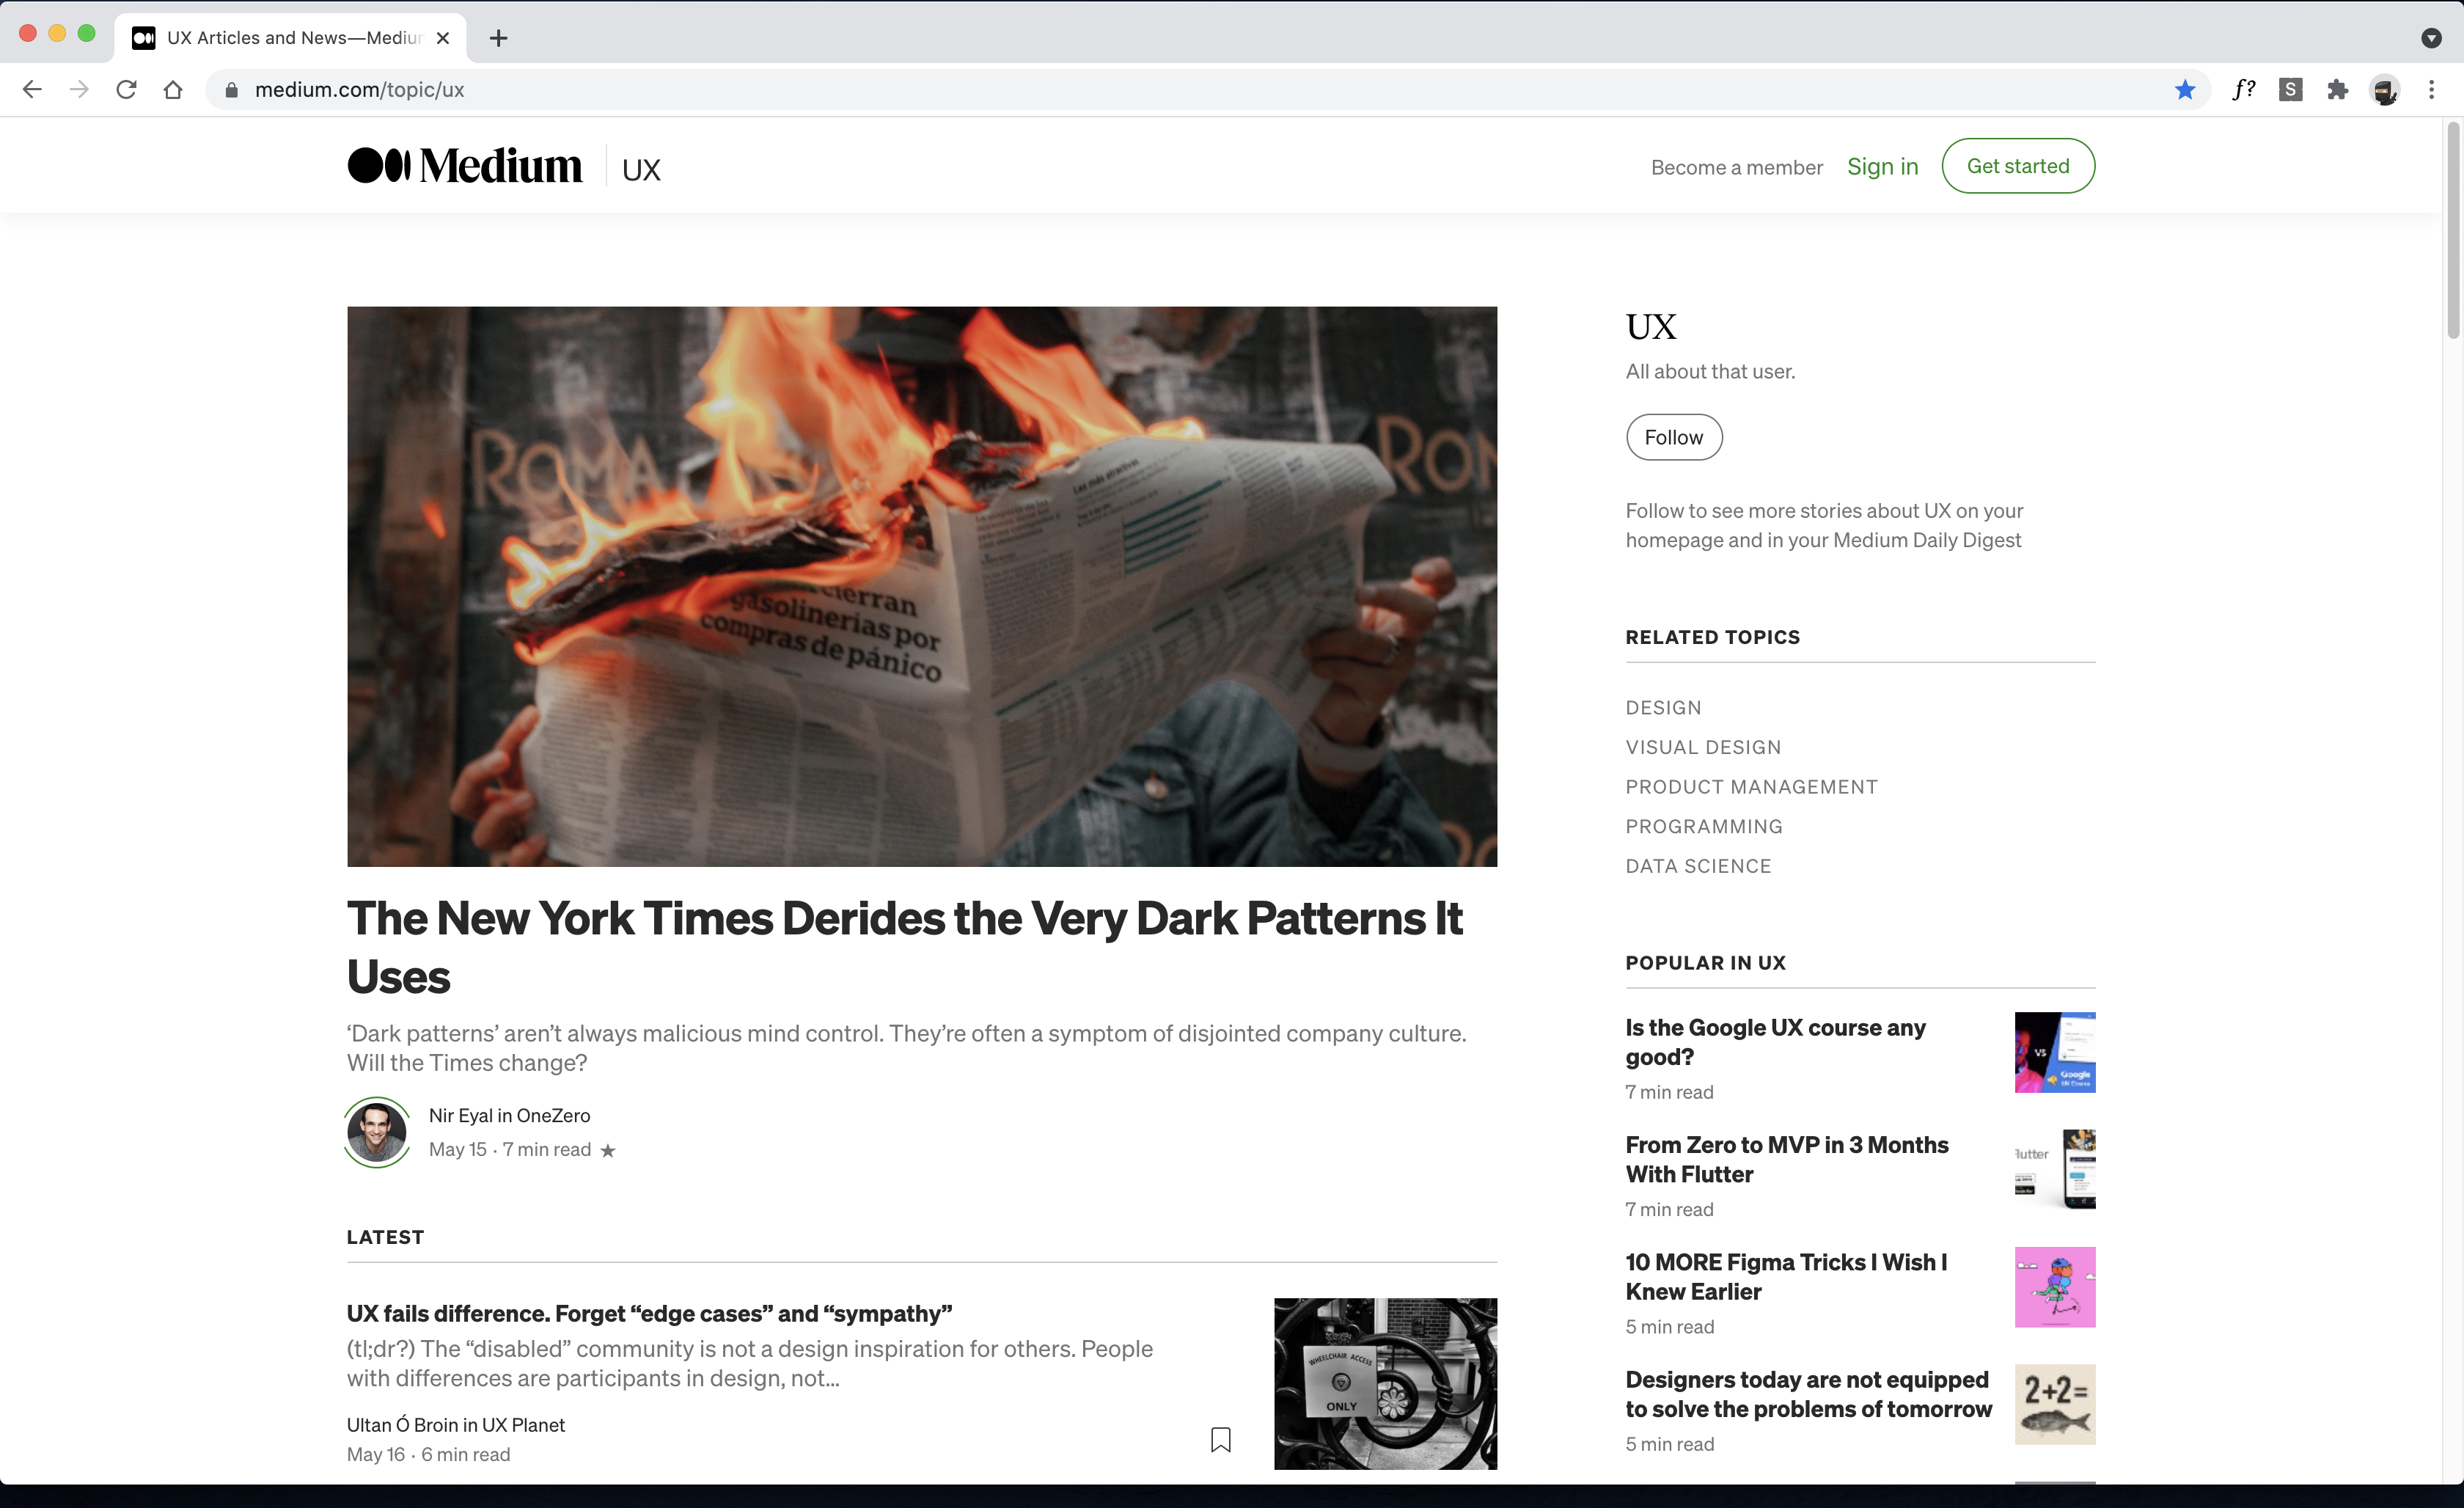This screenshot has width=2464, height=1508.
Task: Open the VISUAL DESIGN related topic
Action: [1704, 747]
